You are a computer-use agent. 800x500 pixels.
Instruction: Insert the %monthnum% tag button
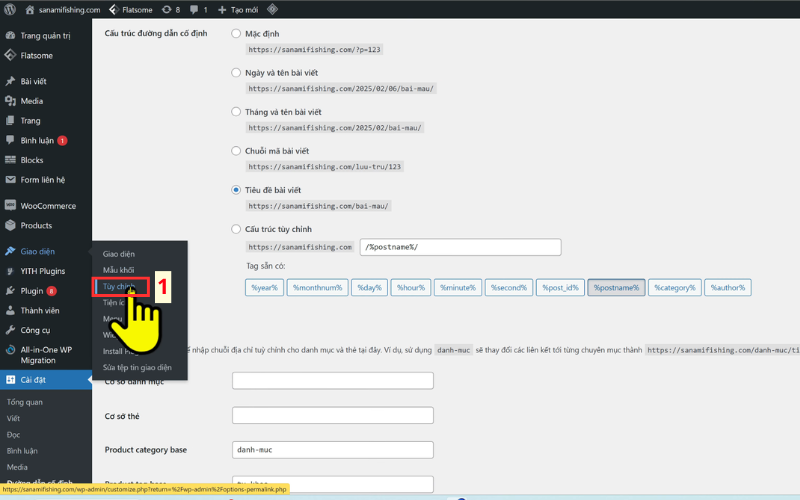click(317, 287)
